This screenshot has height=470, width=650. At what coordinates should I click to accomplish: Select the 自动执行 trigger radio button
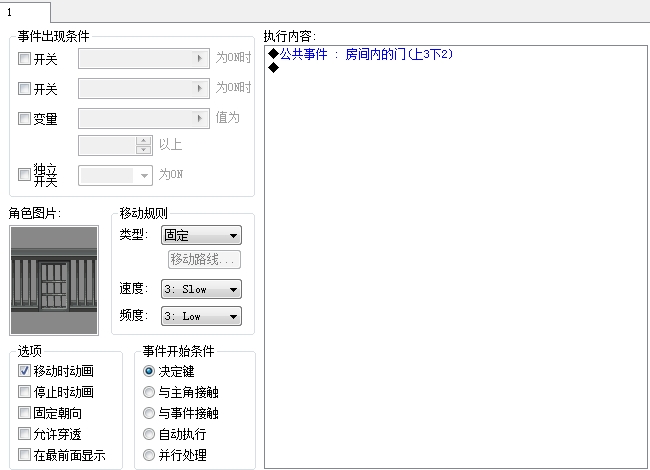click(149, 434)
